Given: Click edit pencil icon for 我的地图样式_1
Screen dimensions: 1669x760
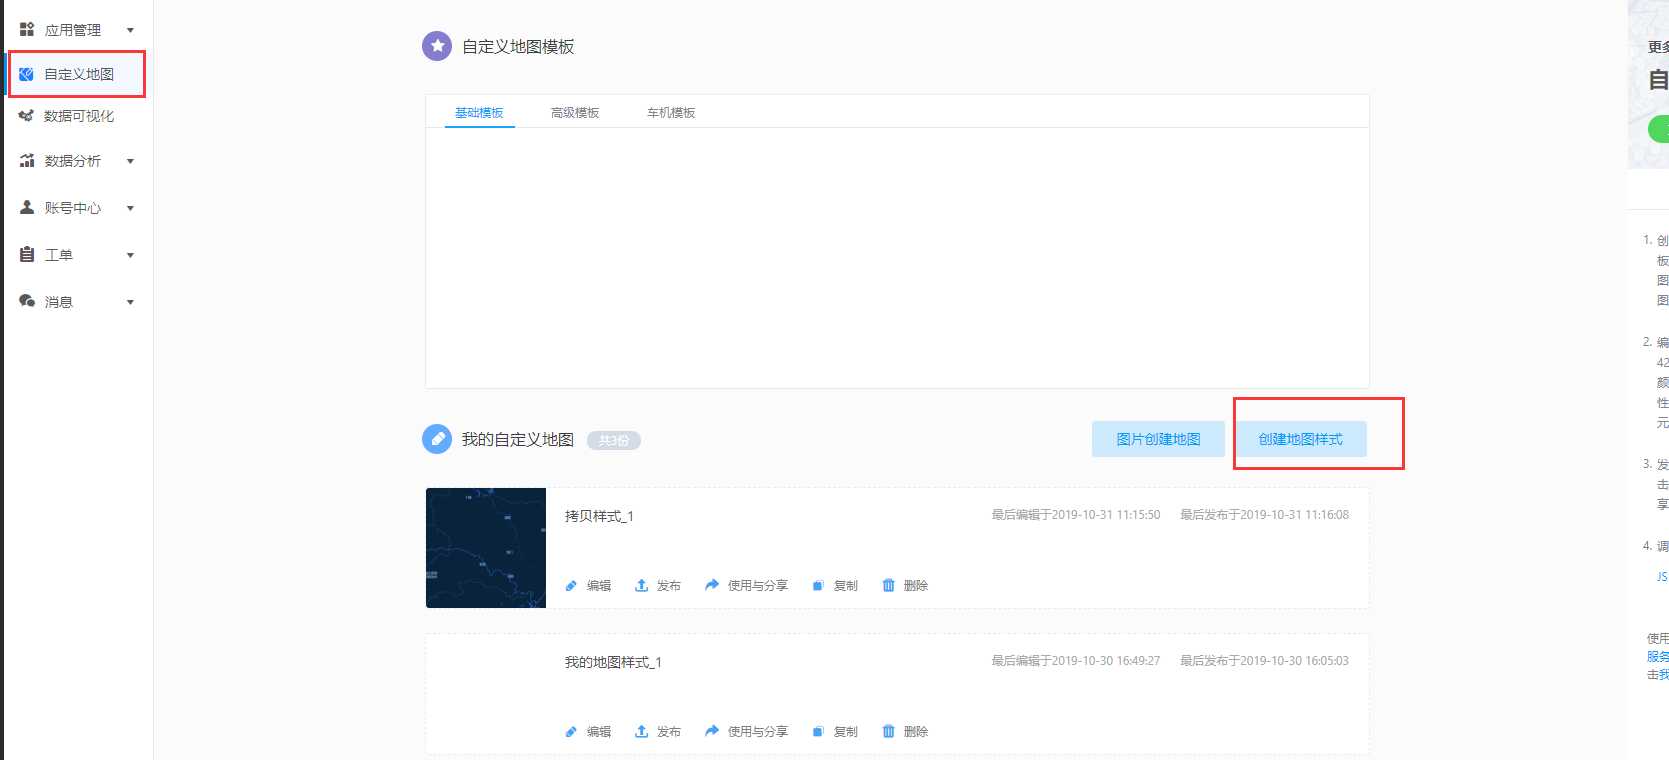Looking at the screenshot, I should pos(571,732).
